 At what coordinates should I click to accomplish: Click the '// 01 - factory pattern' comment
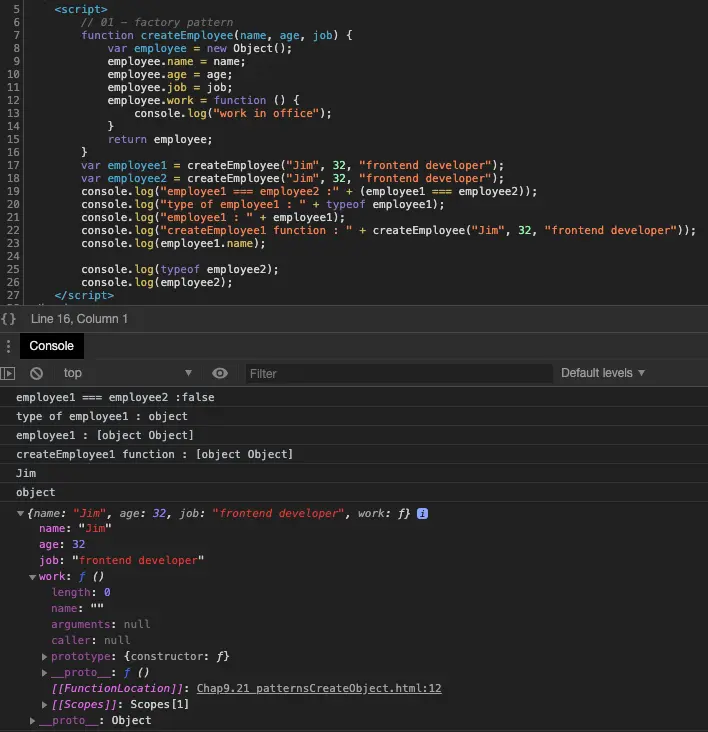[x=157, y=22]
